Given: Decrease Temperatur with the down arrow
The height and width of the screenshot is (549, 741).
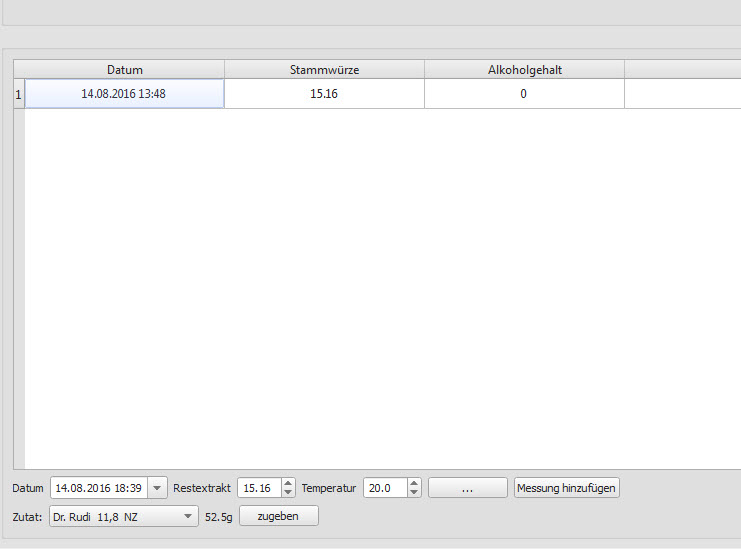Looking at the screenshot, I should (x=414, y=493).
